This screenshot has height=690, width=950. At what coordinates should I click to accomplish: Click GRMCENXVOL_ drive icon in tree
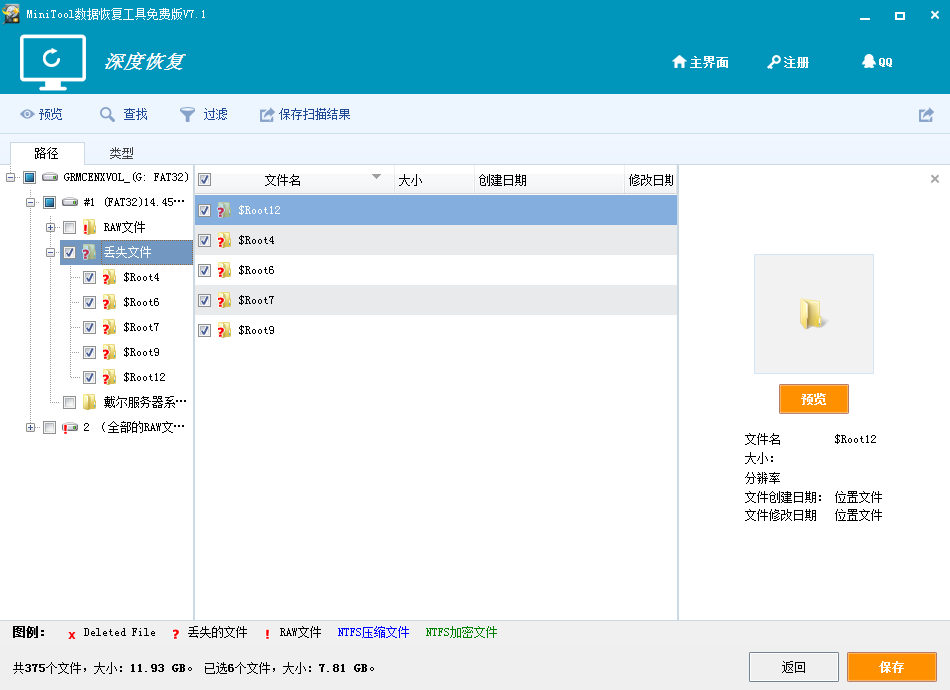pyautogui.click(x=50, y=177)
